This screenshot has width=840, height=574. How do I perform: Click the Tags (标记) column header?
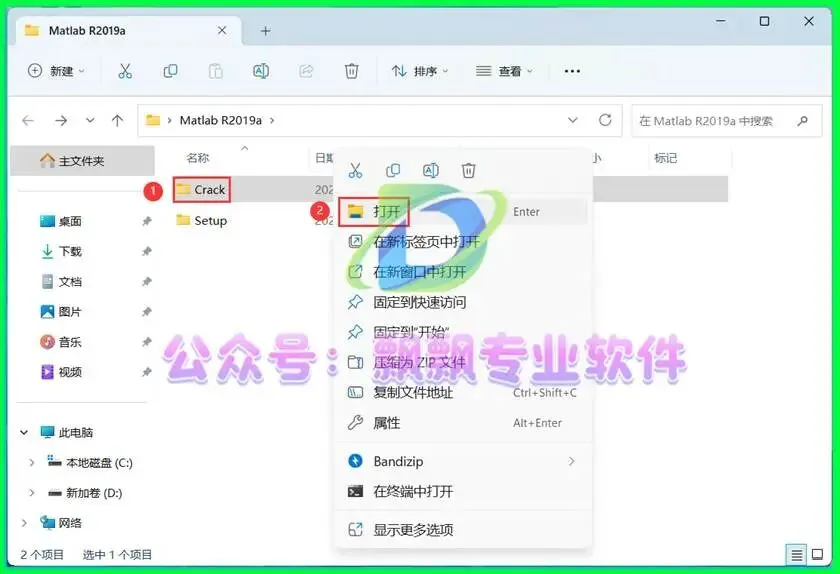click(665, 158)
